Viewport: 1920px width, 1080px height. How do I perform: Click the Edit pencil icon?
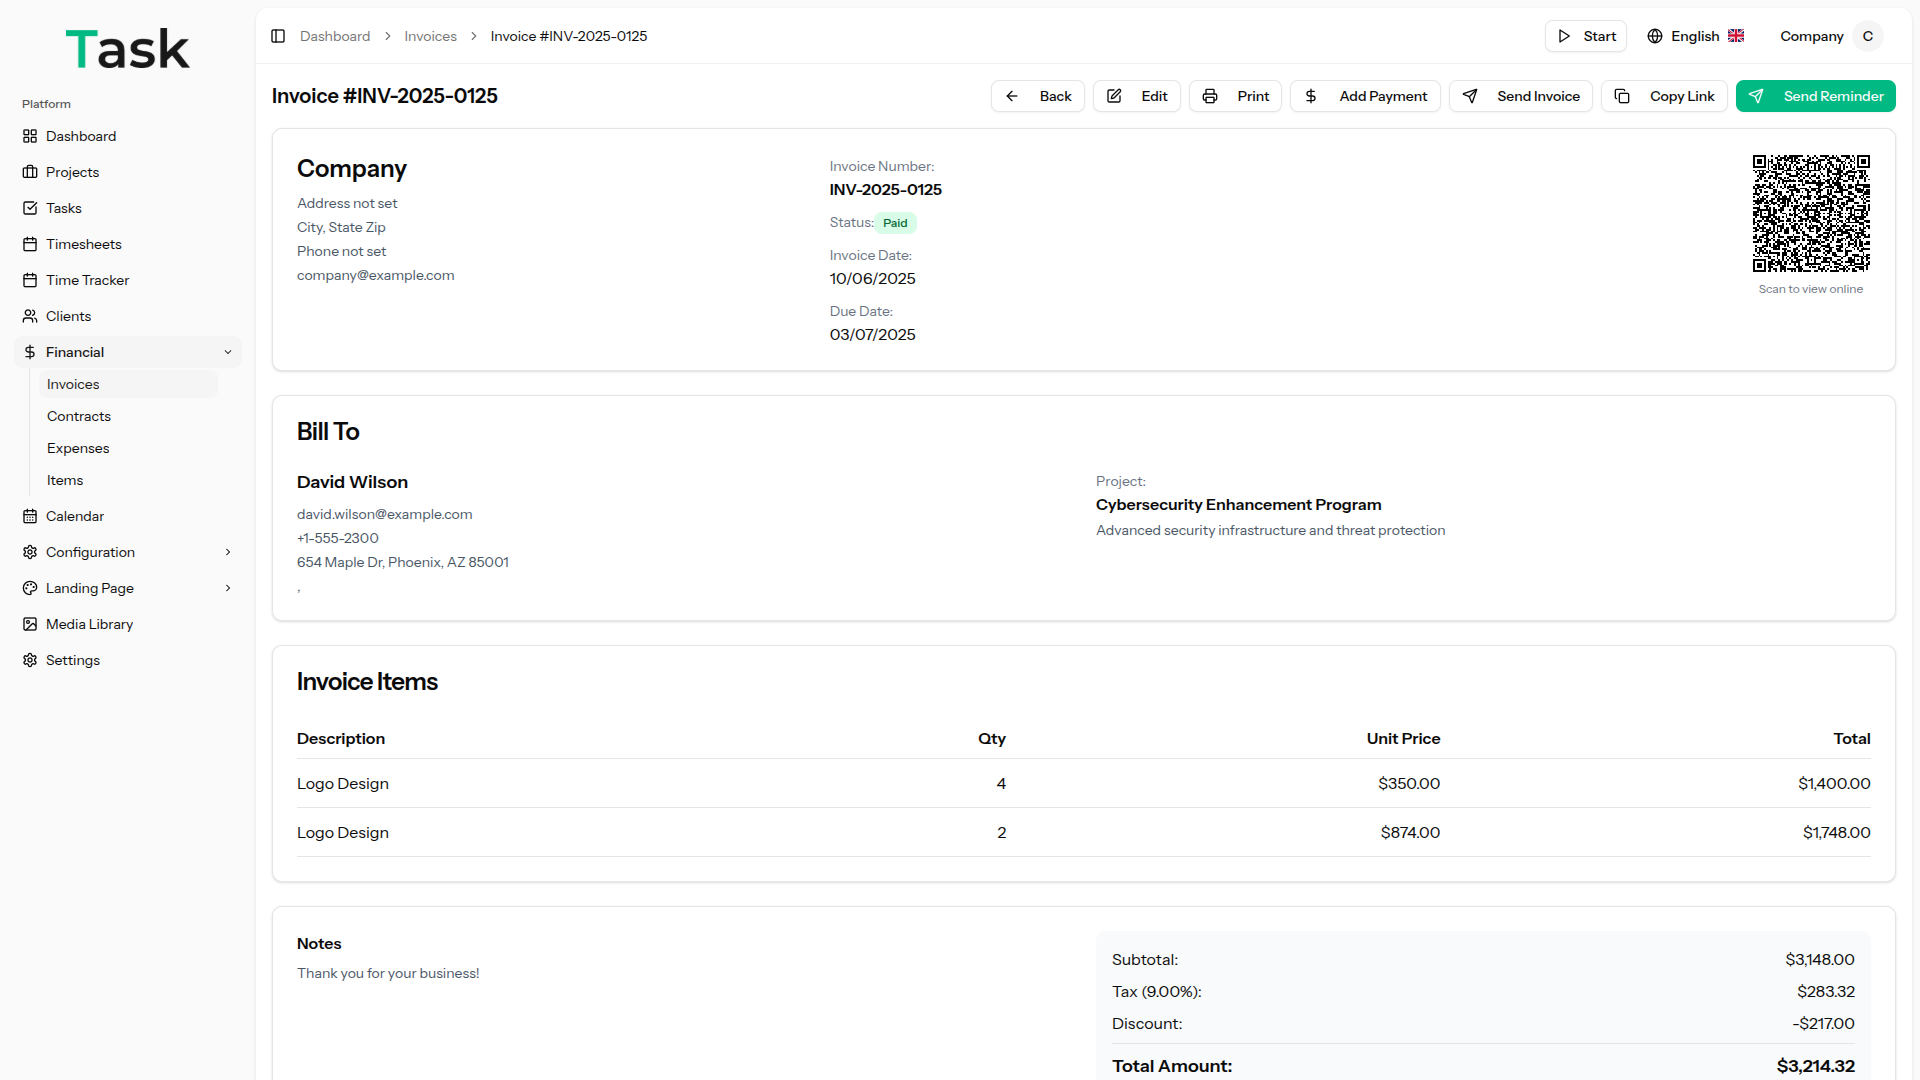point(1114,96)
